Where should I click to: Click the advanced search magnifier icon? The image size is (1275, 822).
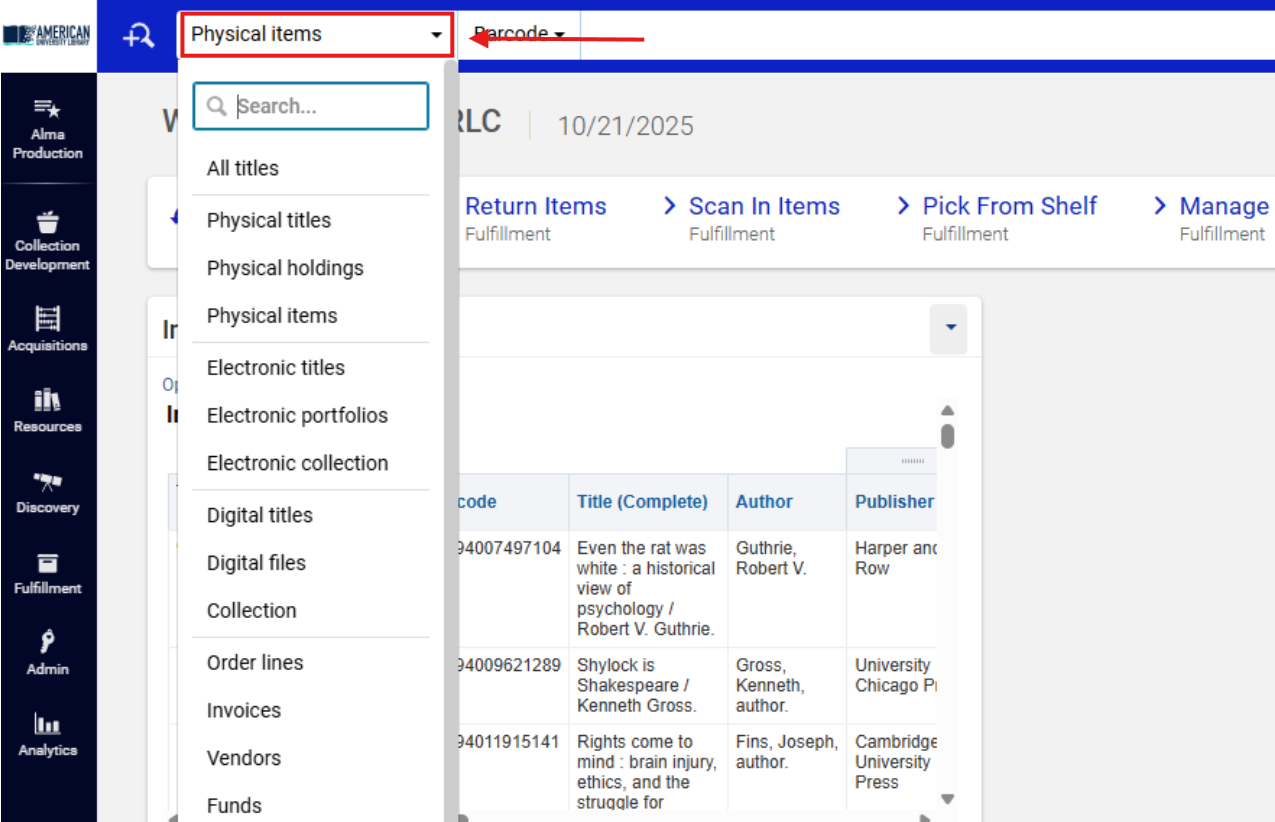(138, 36)
